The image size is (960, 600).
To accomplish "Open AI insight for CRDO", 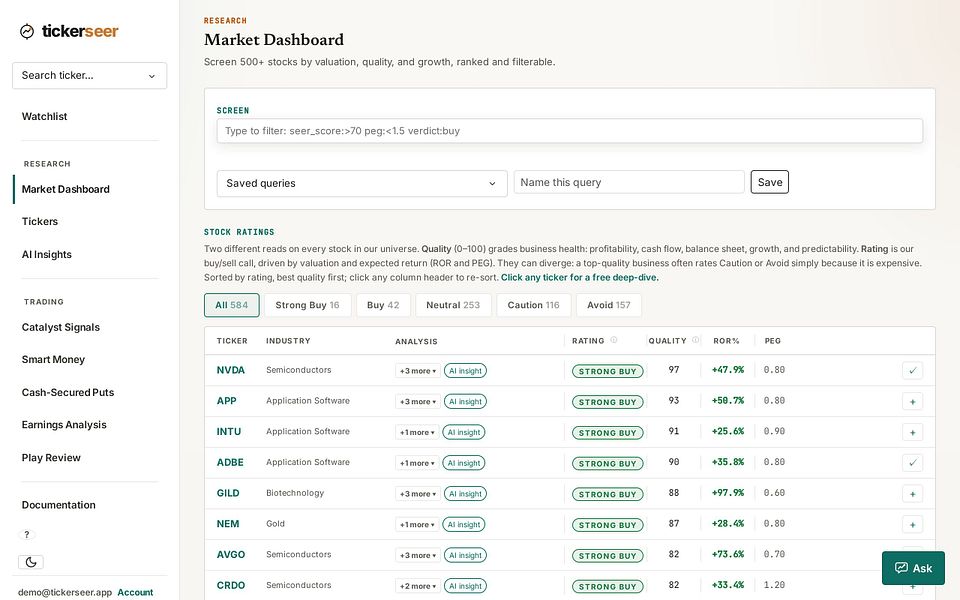I will pyautogui.click(x=465, y=586).
